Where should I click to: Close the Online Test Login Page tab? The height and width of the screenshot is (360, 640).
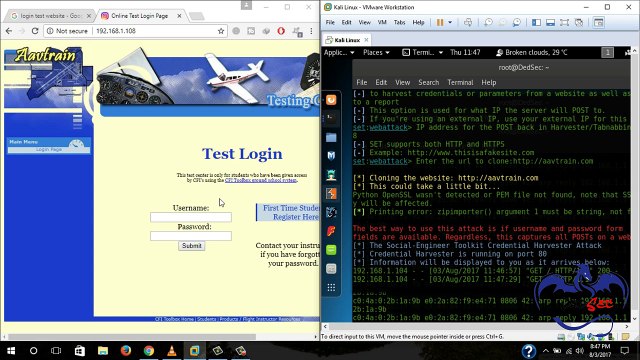point(179,16)
